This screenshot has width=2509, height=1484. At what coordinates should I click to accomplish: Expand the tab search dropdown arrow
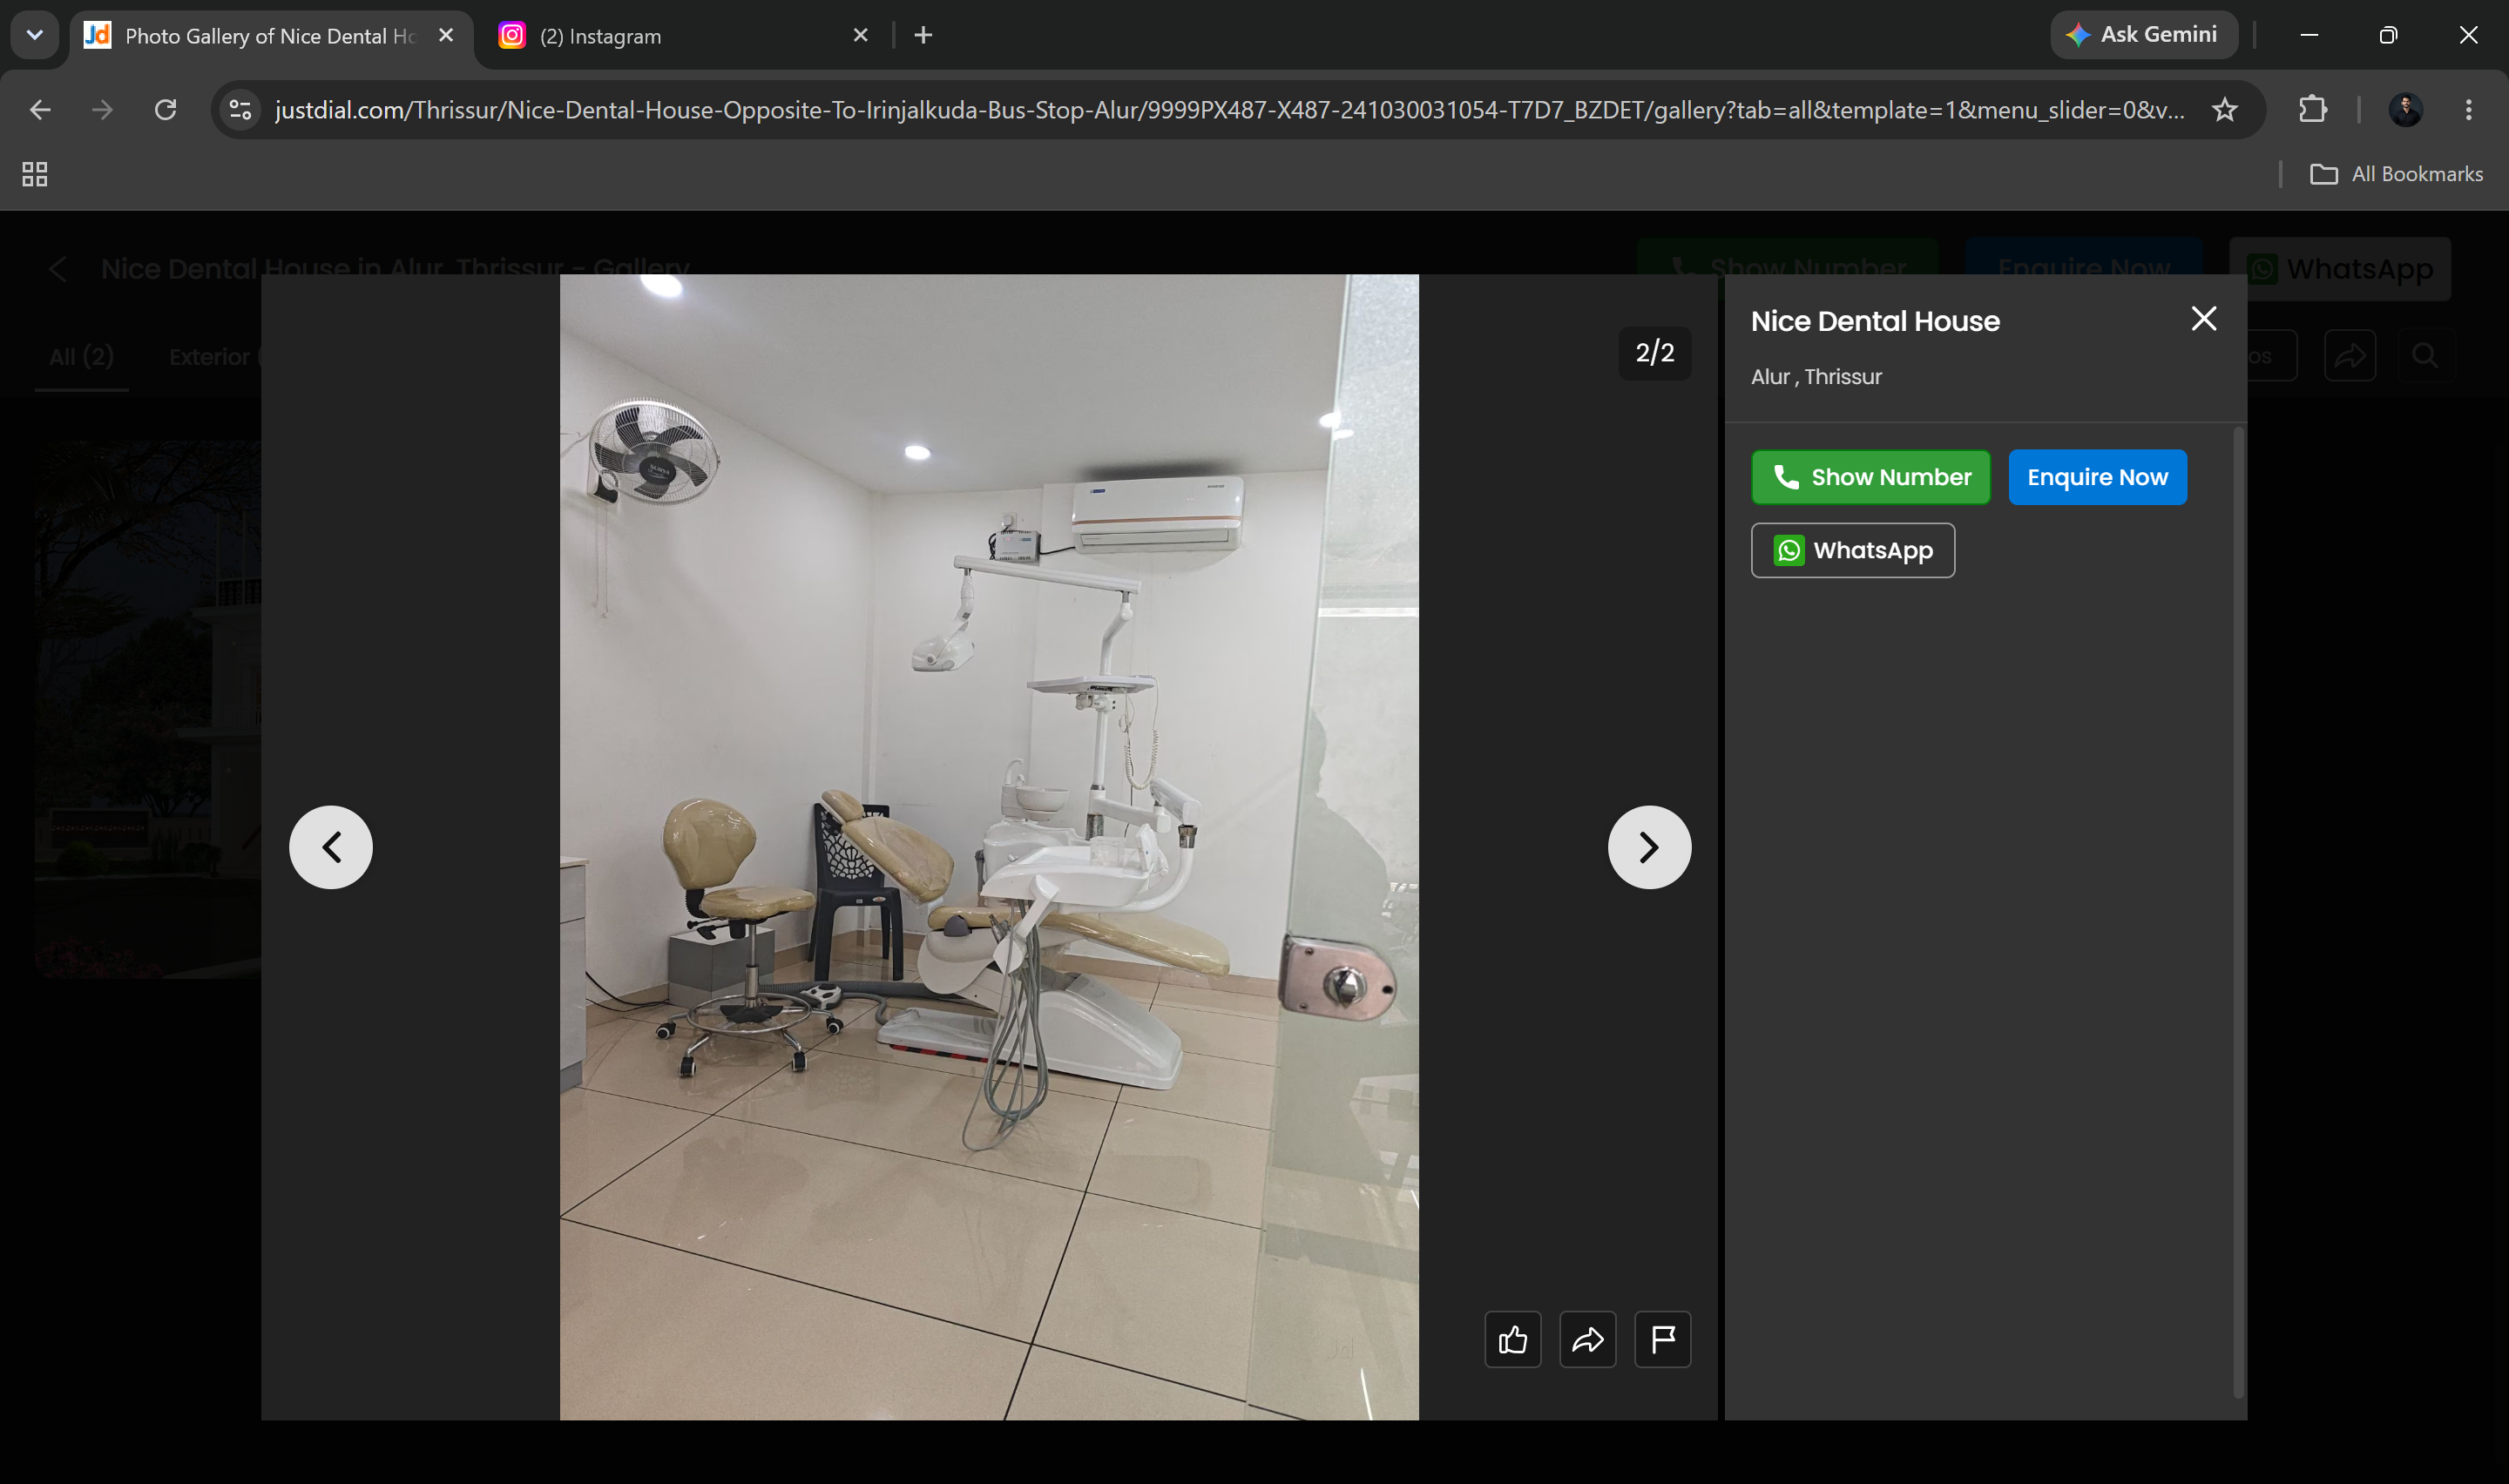[x=35, y=35]
